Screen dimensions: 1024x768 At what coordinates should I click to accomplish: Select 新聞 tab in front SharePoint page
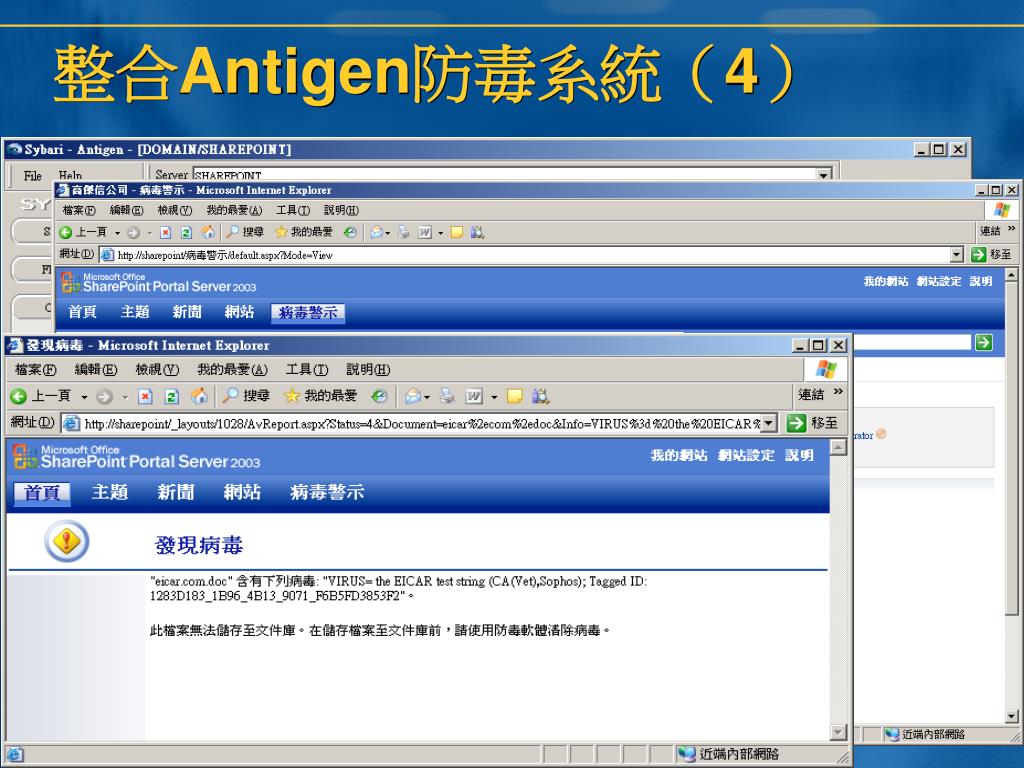coord(176,492)
